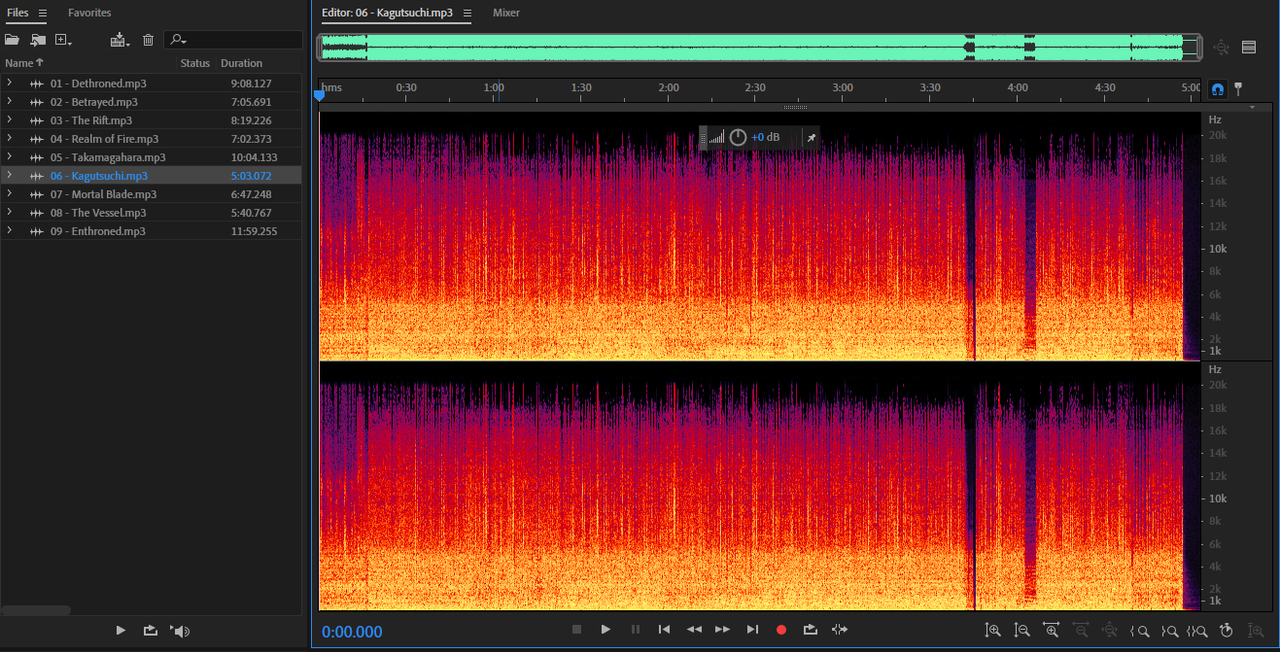Switch to the Mixer tab

point(506,13)
